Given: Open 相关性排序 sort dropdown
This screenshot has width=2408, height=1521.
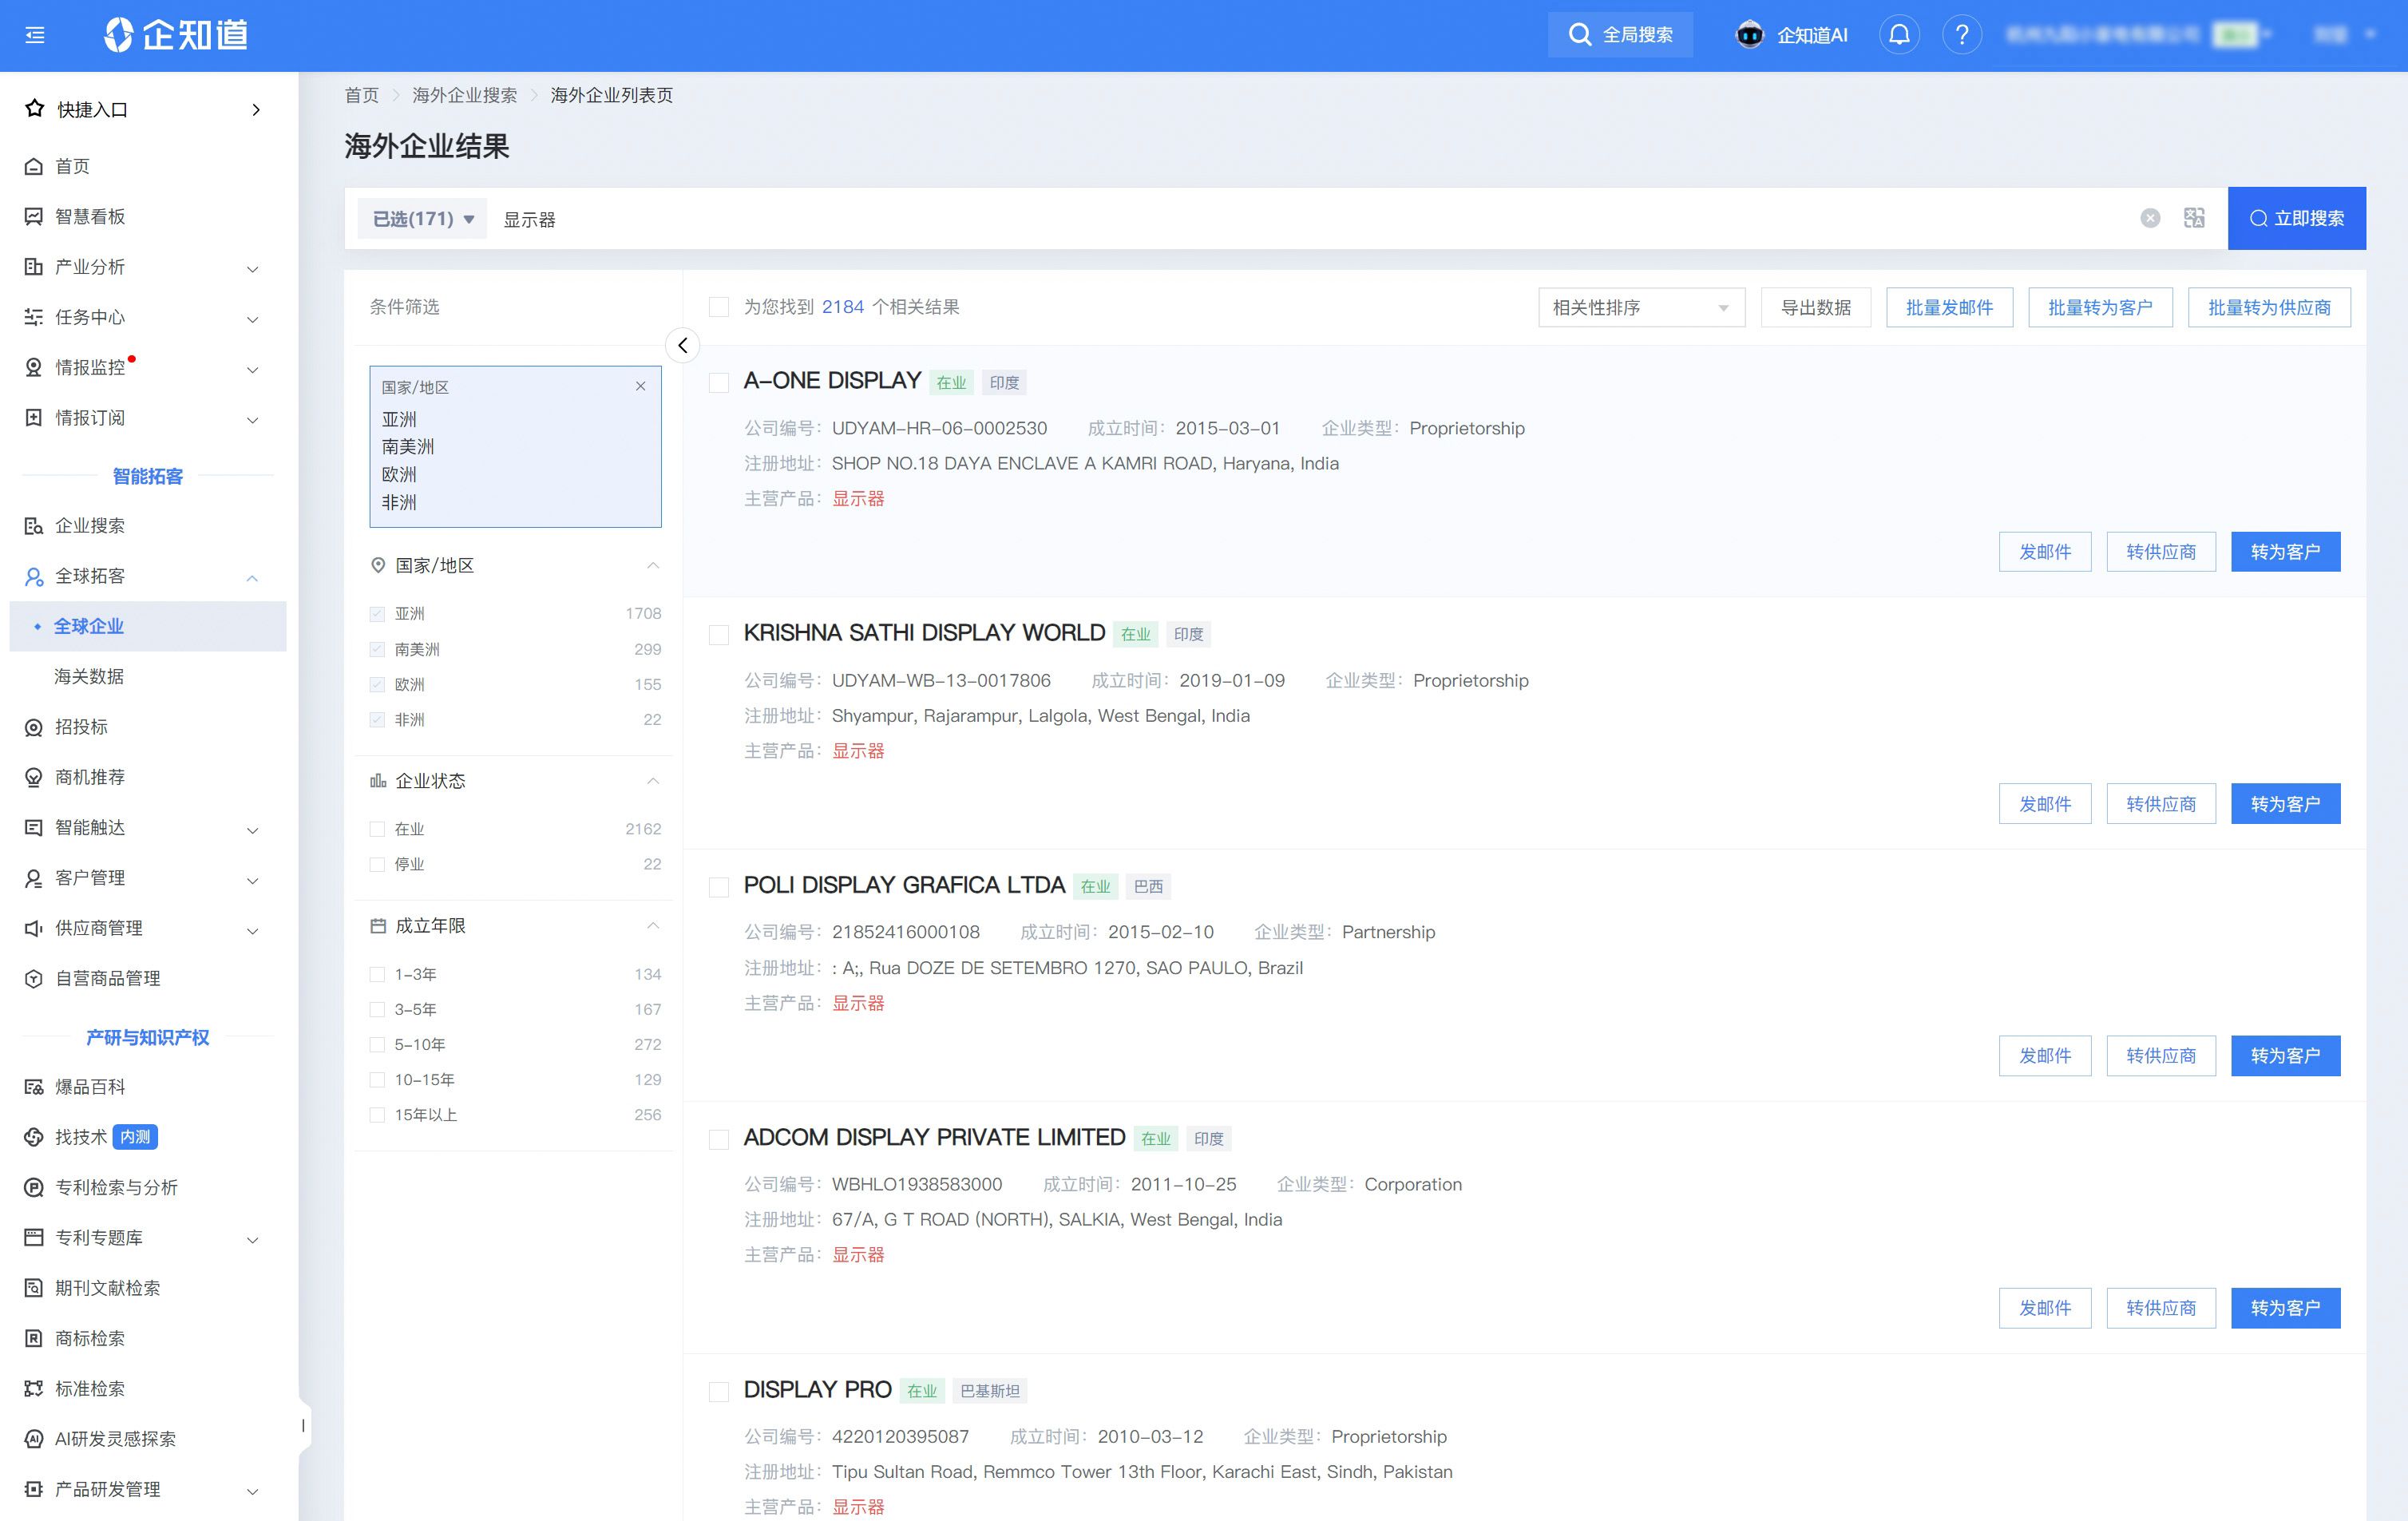Looking at the screenshot, I should (1641, 307).
